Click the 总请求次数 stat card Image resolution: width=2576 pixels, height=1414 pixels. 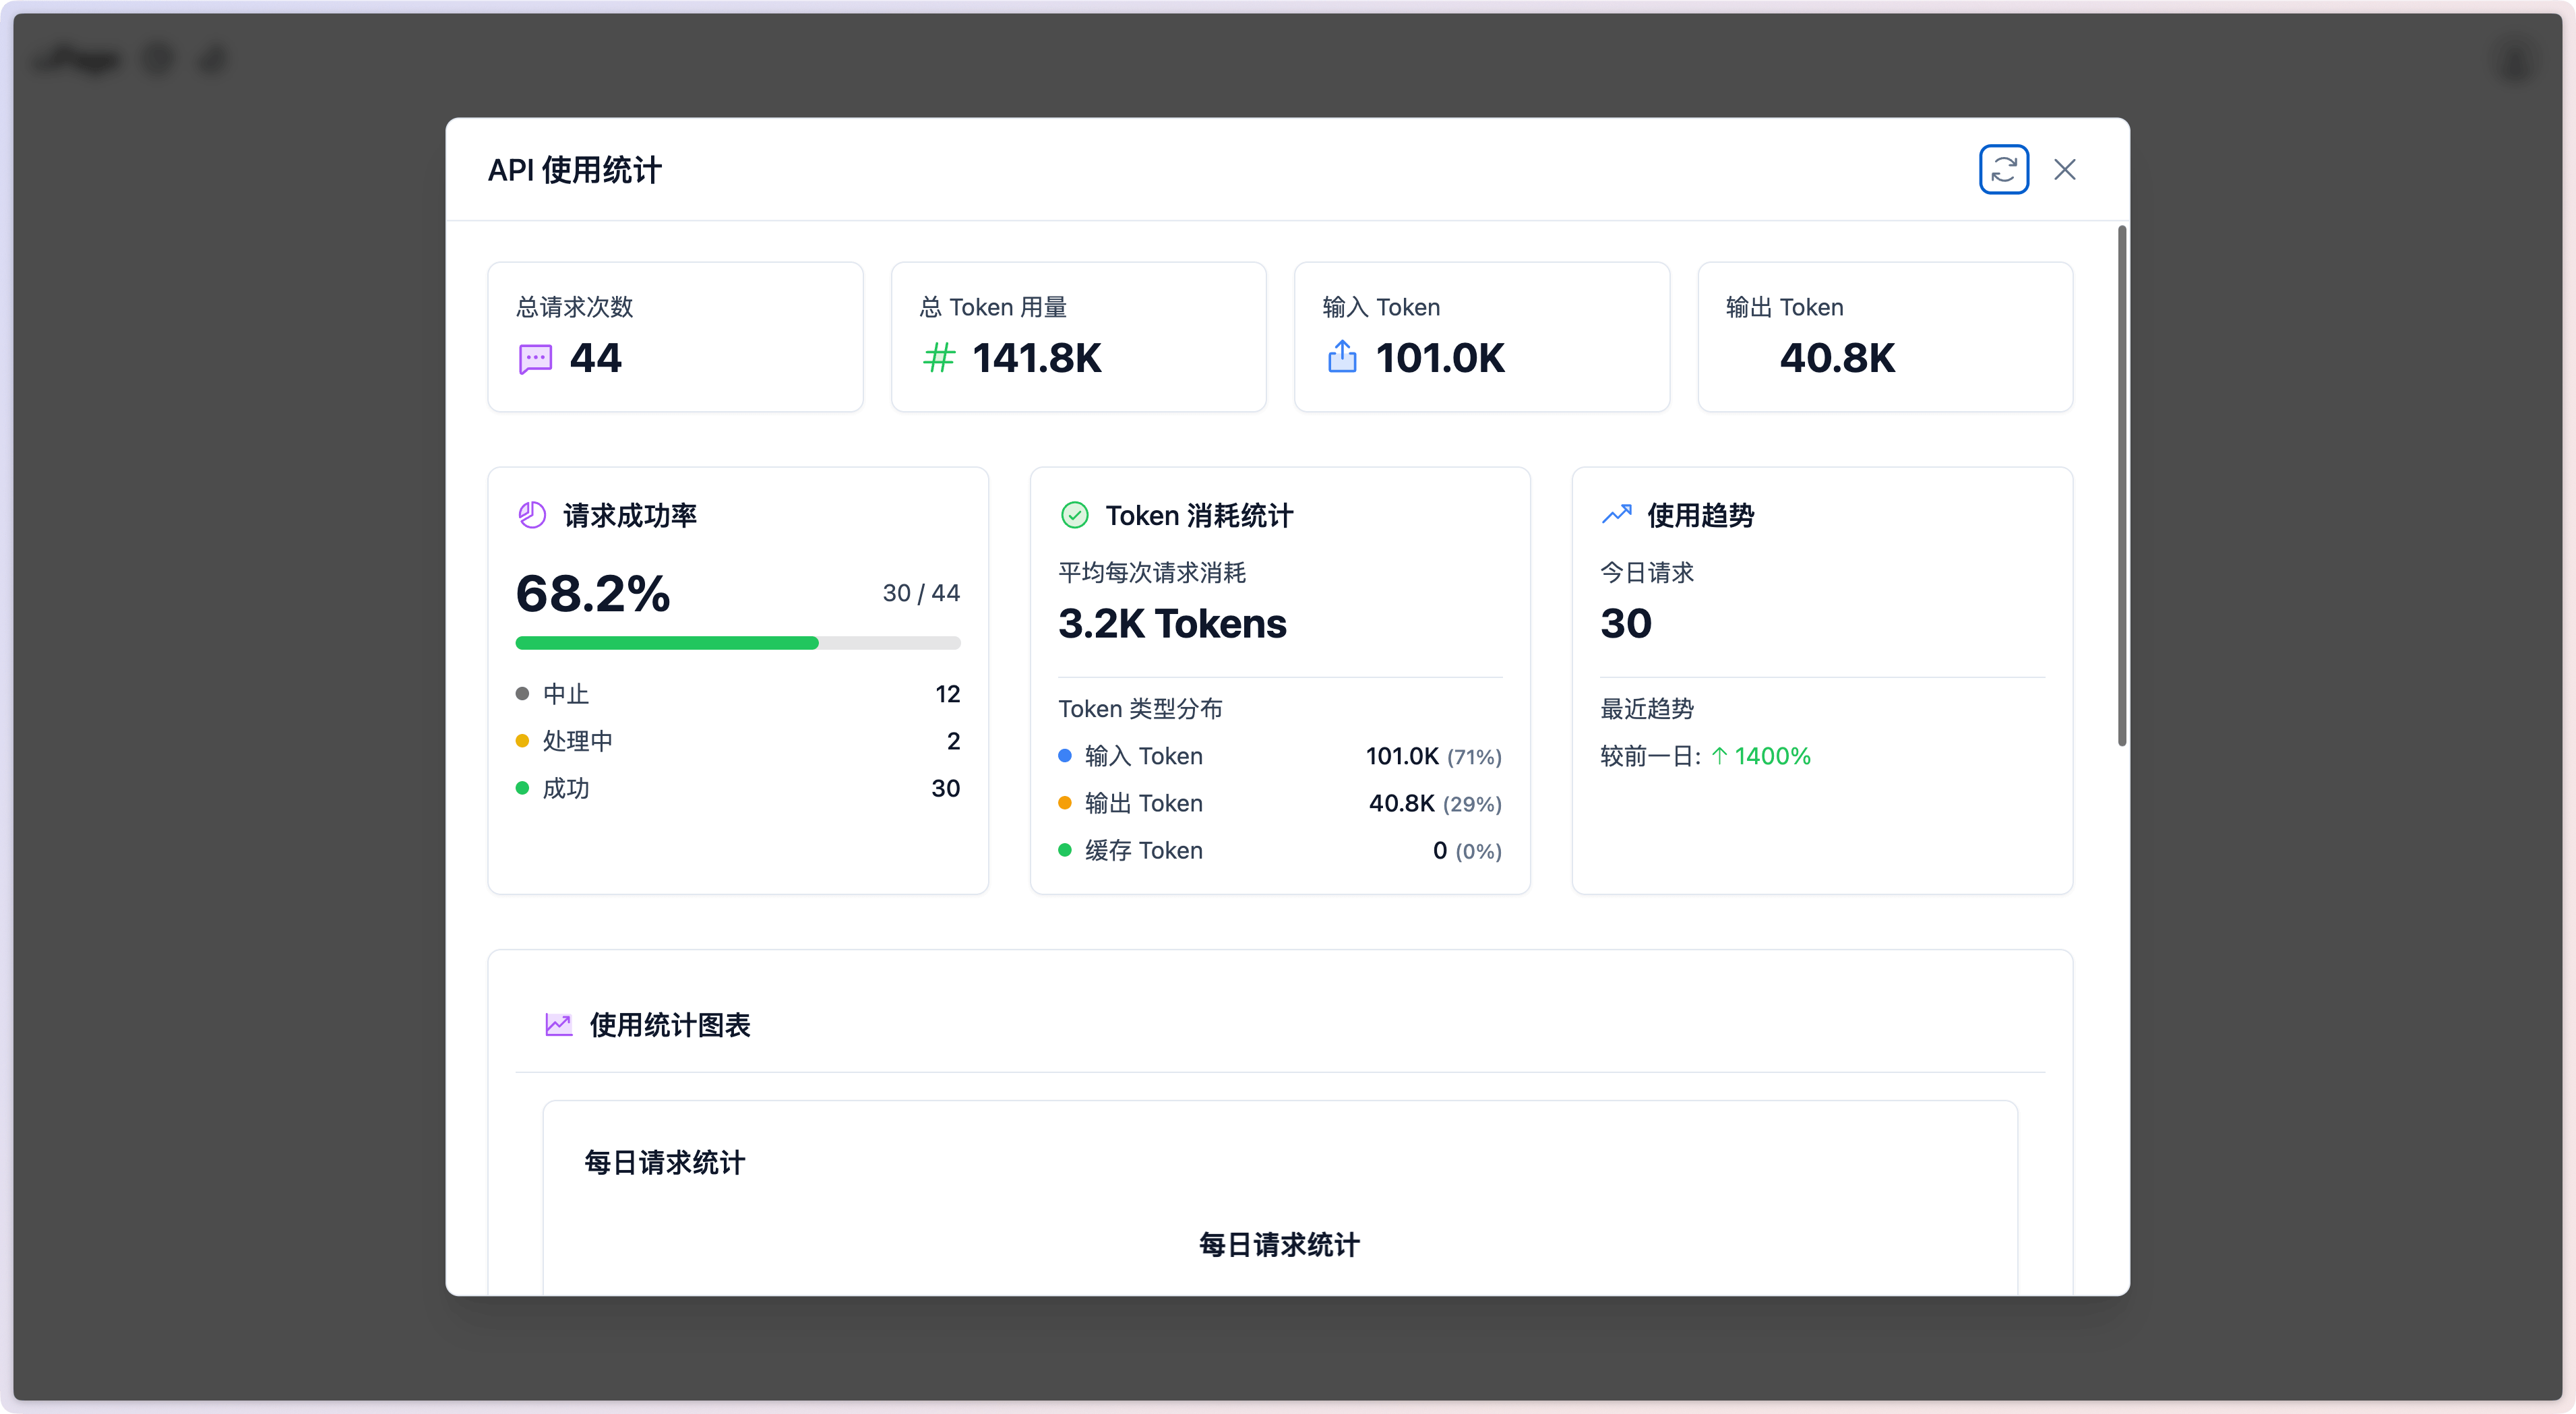[x=675, y=337]
